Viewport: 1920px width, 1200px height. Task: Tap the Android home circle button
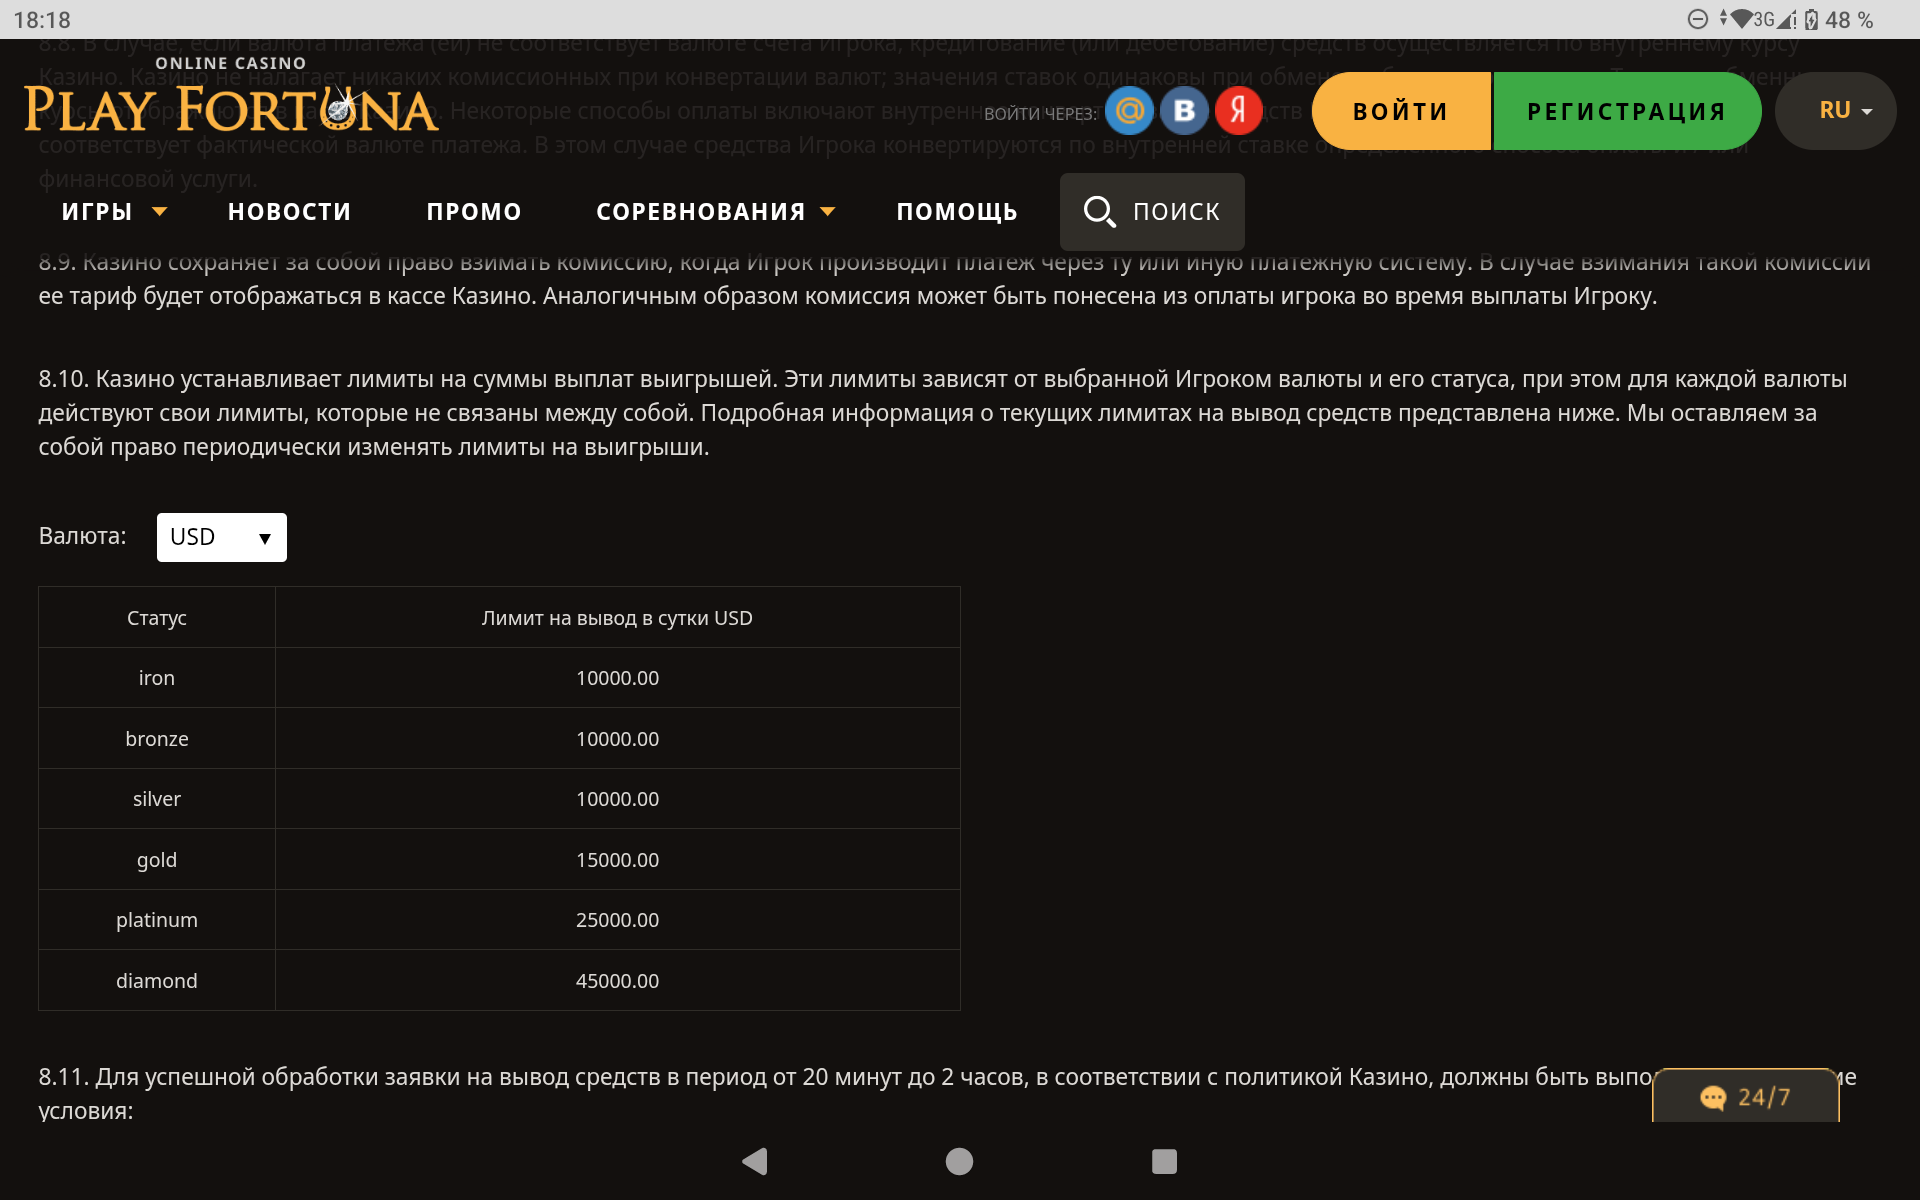point(959,1161)
